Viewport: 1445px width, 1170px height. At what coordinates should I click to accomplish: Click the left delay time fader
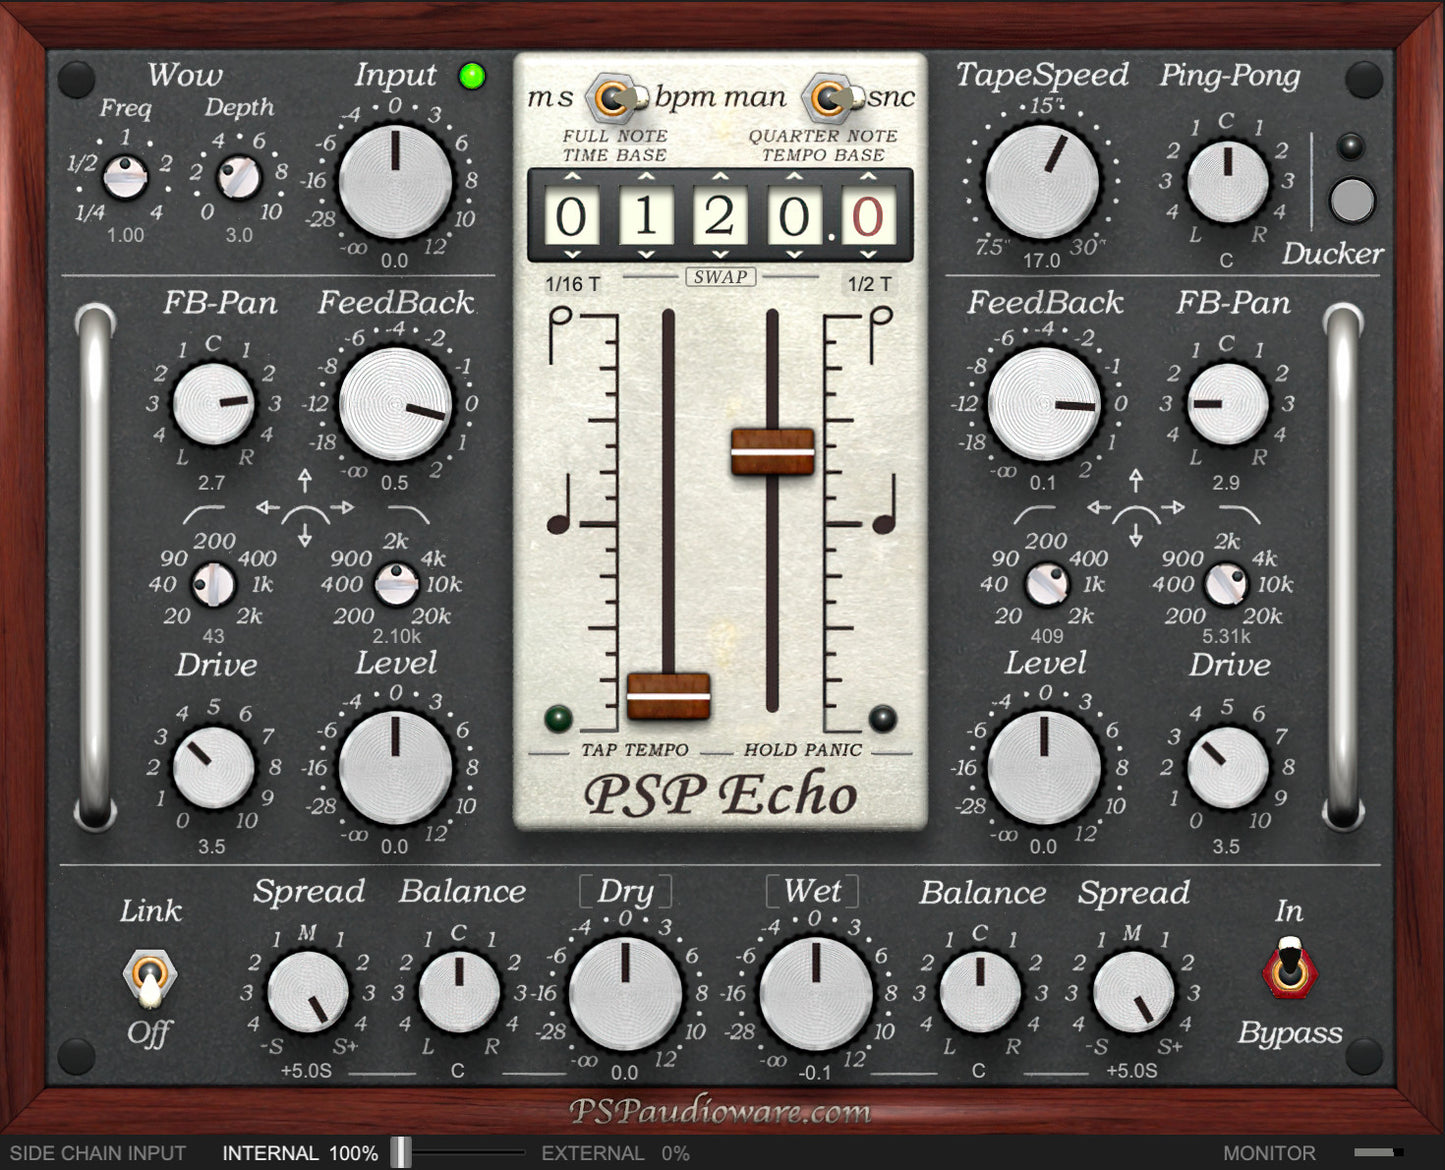(x=667, y=697)
